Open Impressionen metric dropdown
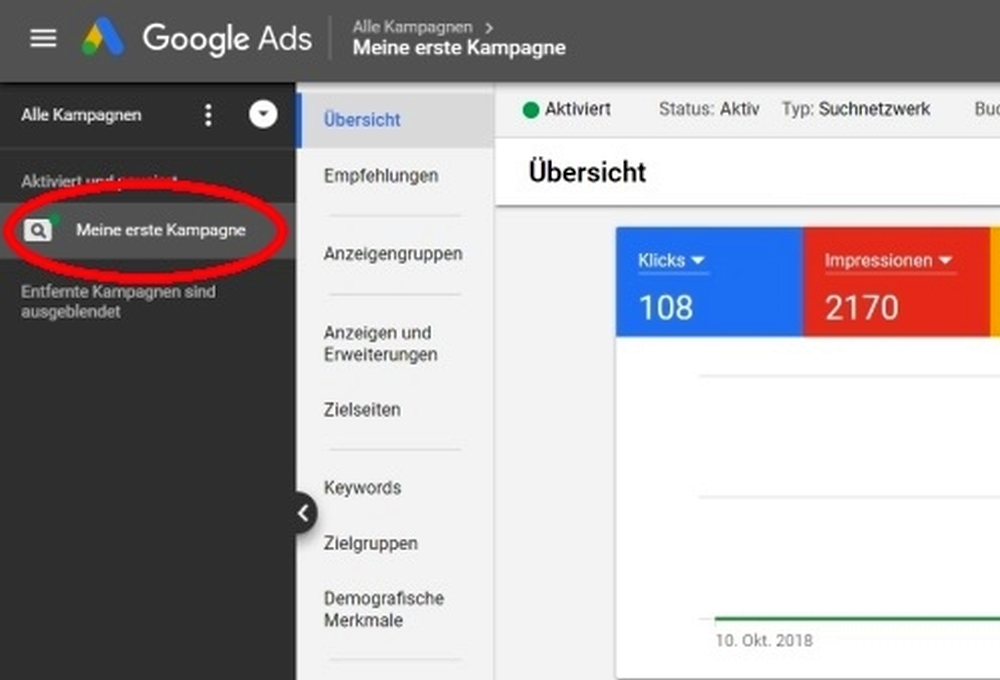Screen dimensions: 1000x680 pyautogui.click(x=888, y=260)
